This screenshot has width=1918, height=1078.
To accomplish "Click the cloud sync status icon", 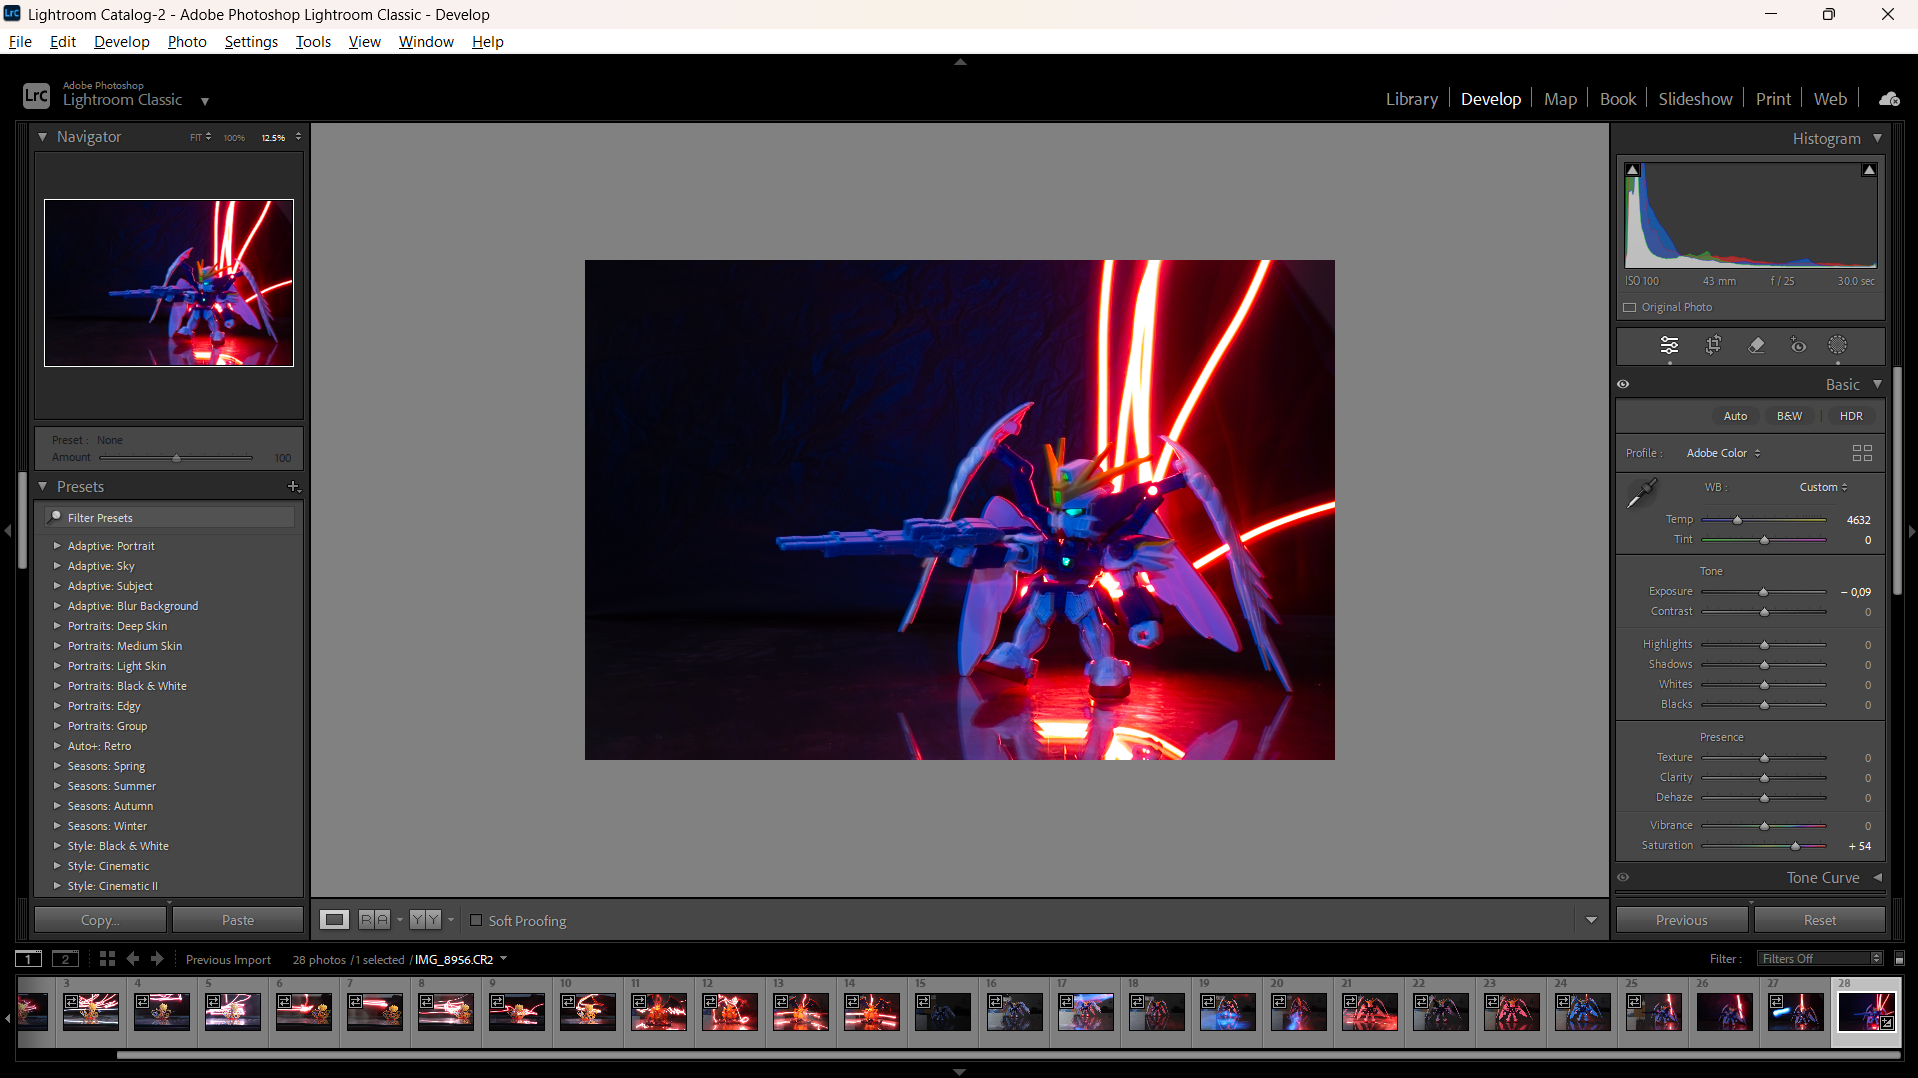I will (x=1889, y=98).
